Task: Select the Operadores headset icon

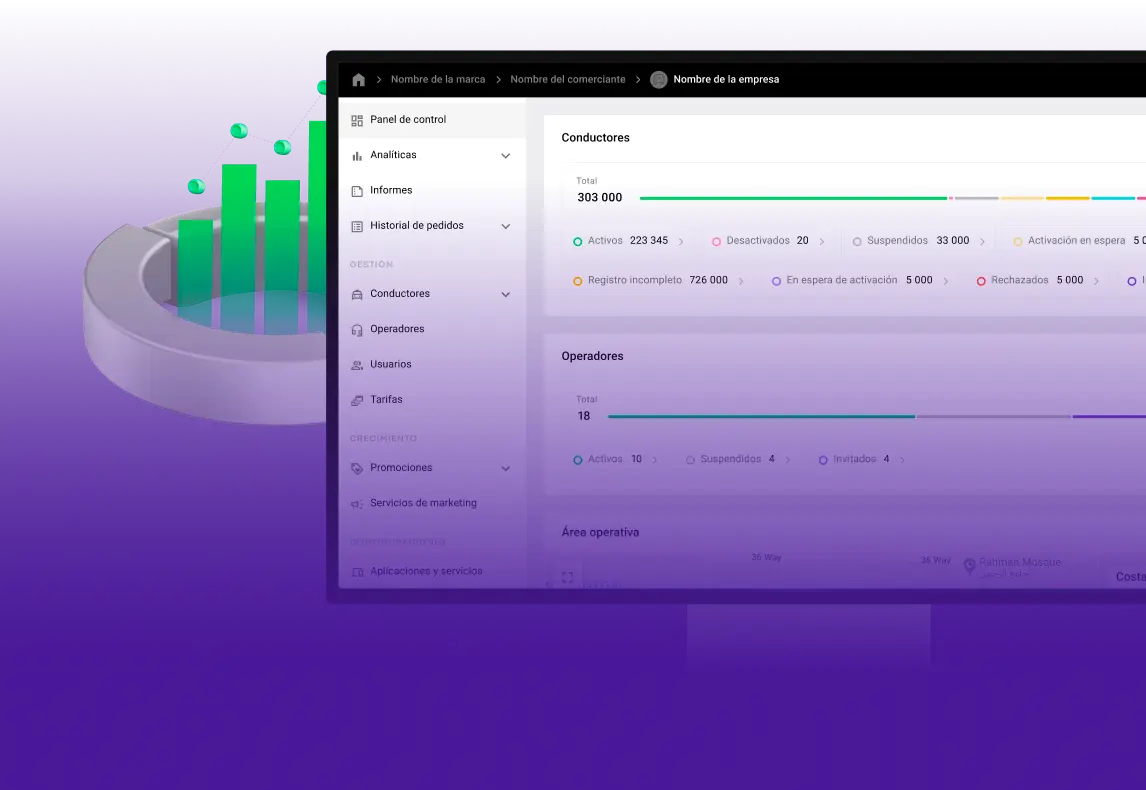Action: [357, 328]
